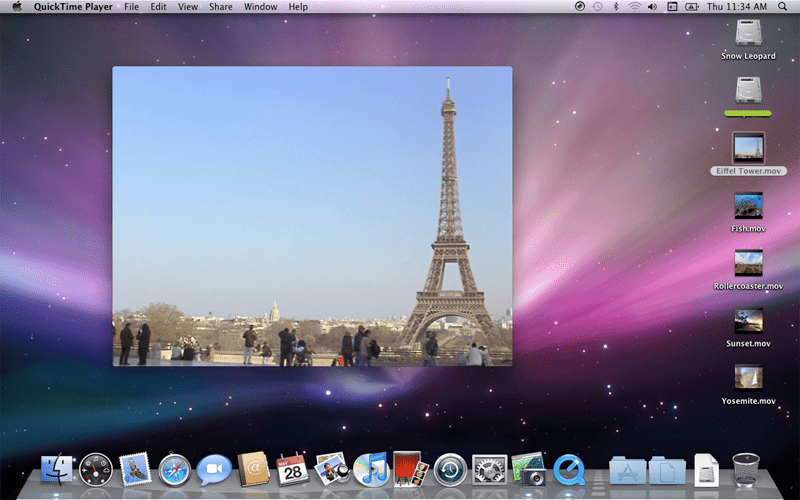Launch iChat from the Dock

(x=214, y=470)
